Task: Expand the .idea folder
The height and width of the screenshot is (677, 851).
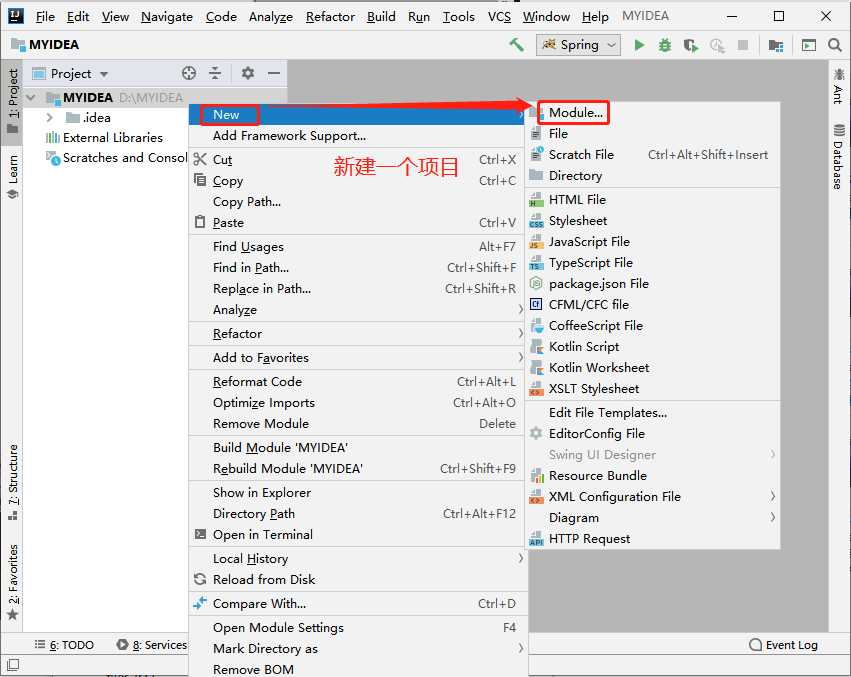Action: tap(49, 117)
